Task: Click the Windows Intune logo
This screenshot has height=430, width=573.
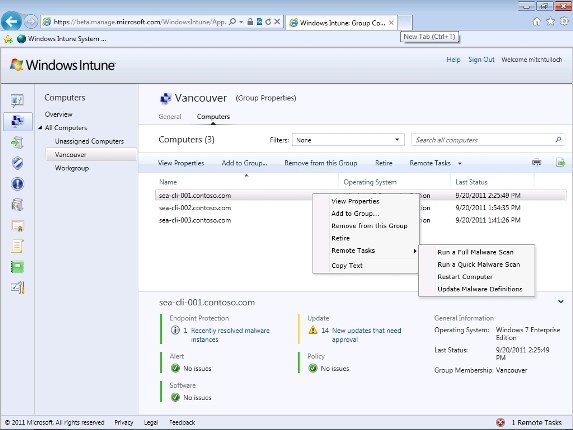Action: (x=62, y=65)
